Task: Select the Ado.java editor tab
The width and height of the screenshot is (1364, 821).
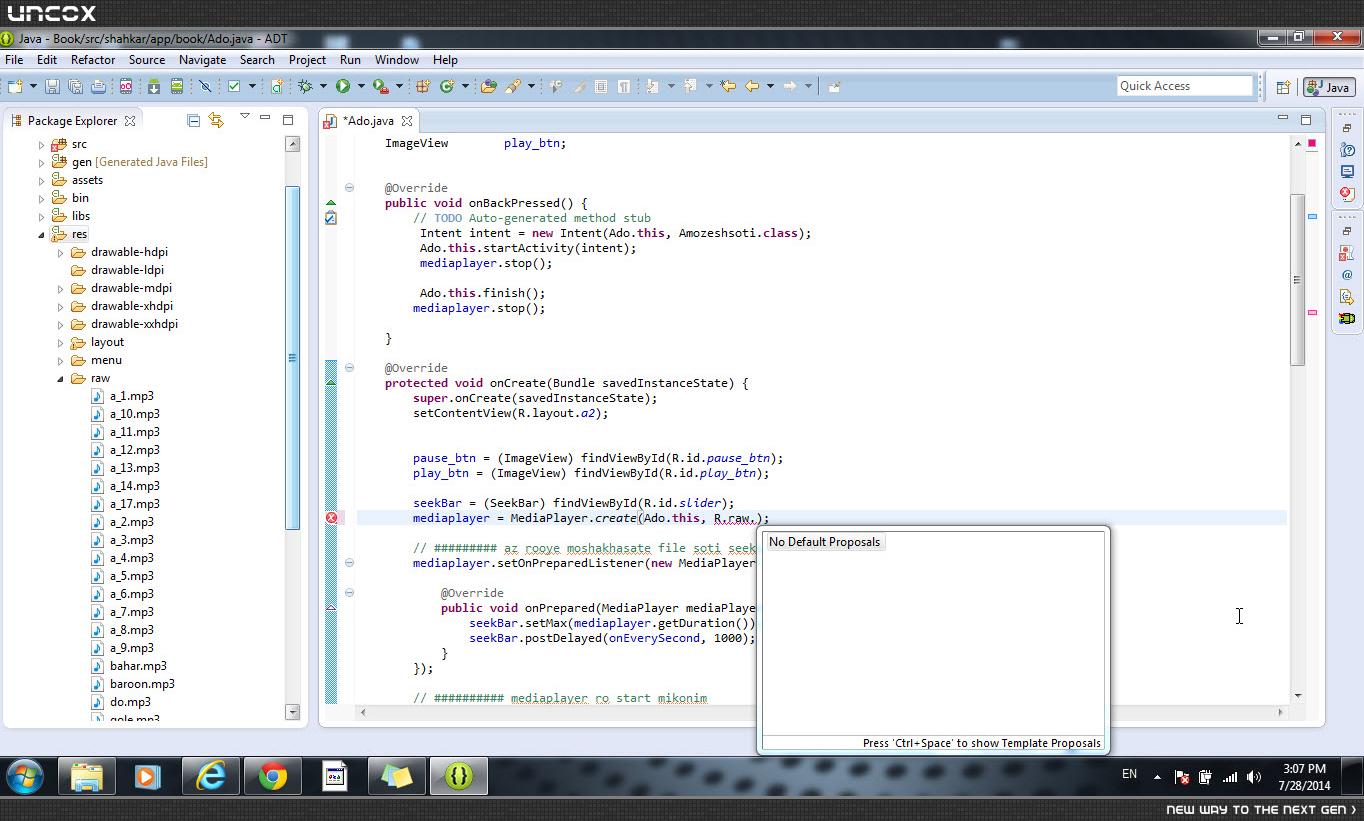Action: [x=368, y=121]
